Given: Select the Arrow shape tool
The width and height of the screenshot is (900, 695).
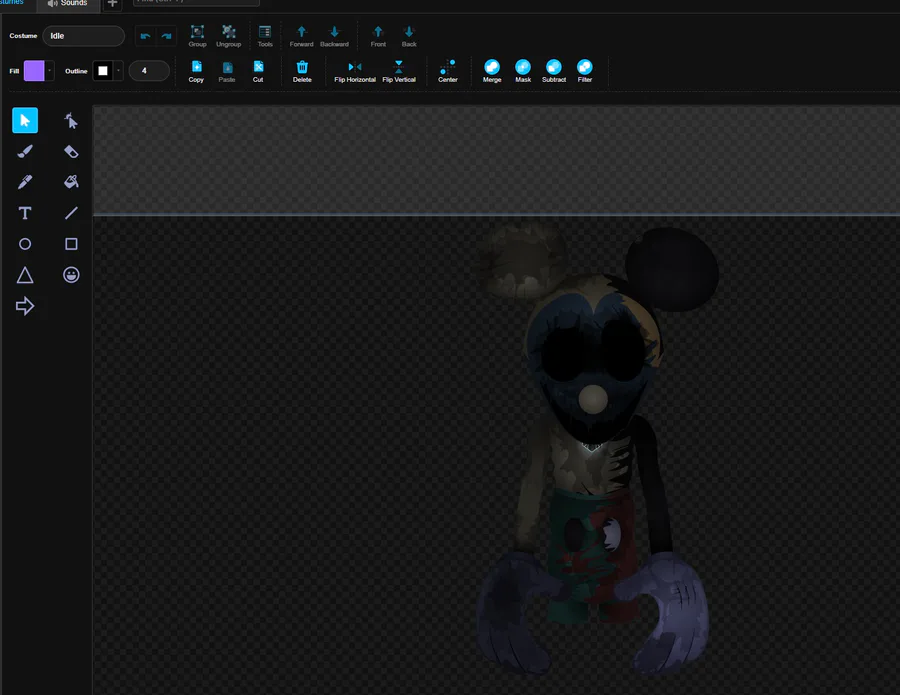Looking at the screenshot, I should (25, 306).
